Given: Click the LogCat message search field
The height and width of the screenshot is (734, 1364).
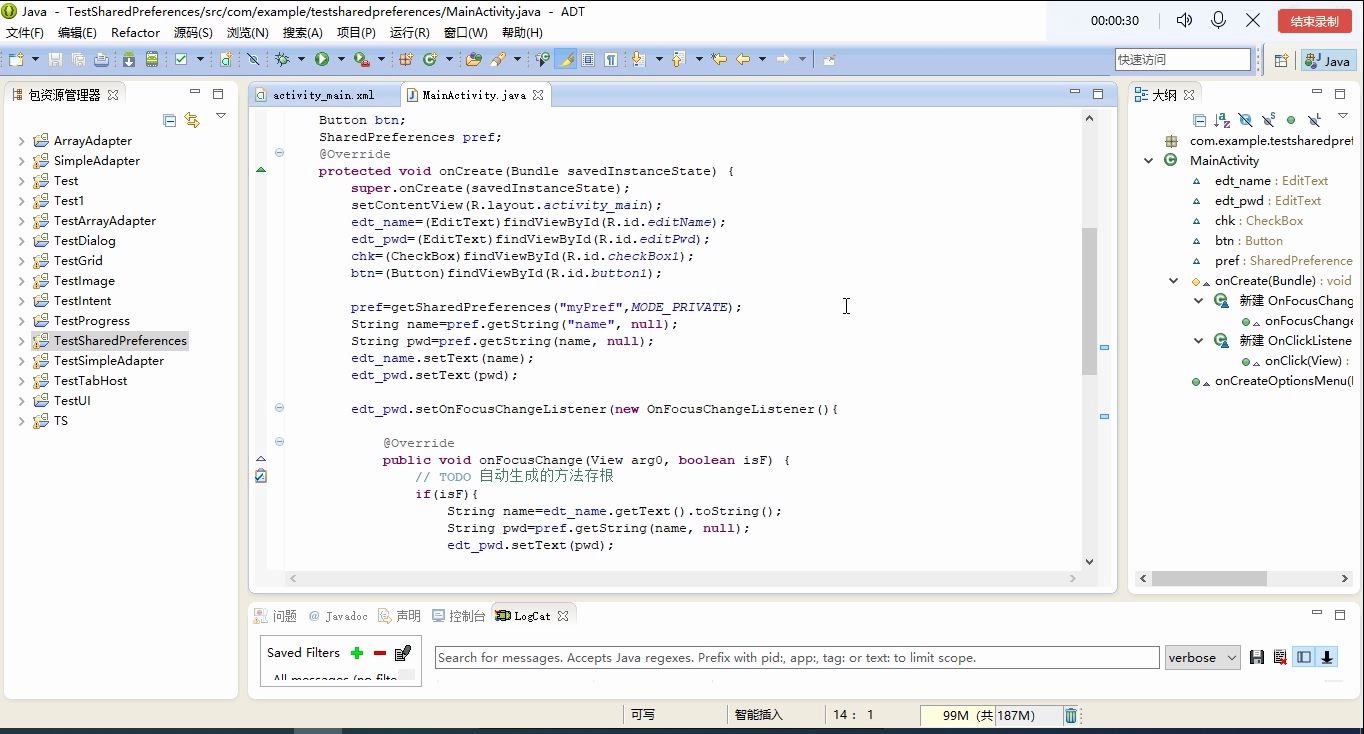Looking at the screenshot, I should pos(795,657).
